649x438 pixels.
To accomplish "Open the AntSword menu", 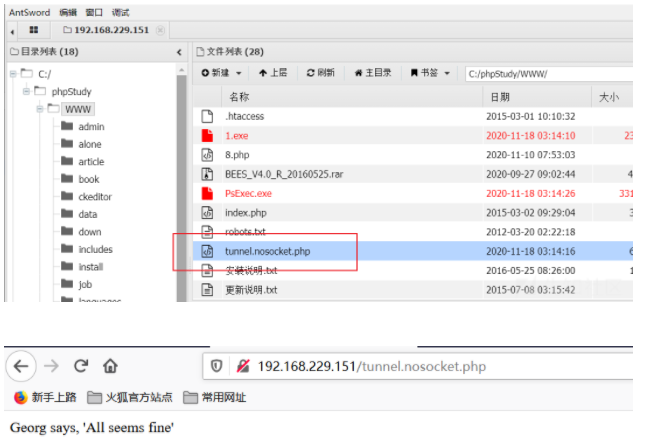I will tap(29, 12).
